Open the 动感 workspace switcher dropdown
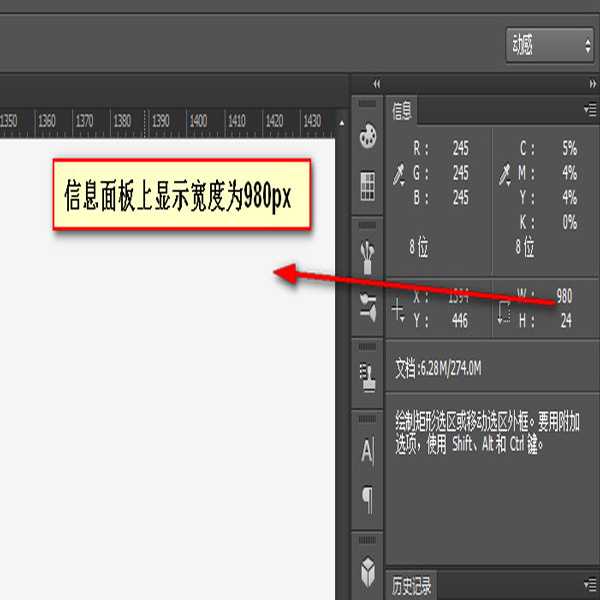The image size is (600, 600). coord(549,45)
